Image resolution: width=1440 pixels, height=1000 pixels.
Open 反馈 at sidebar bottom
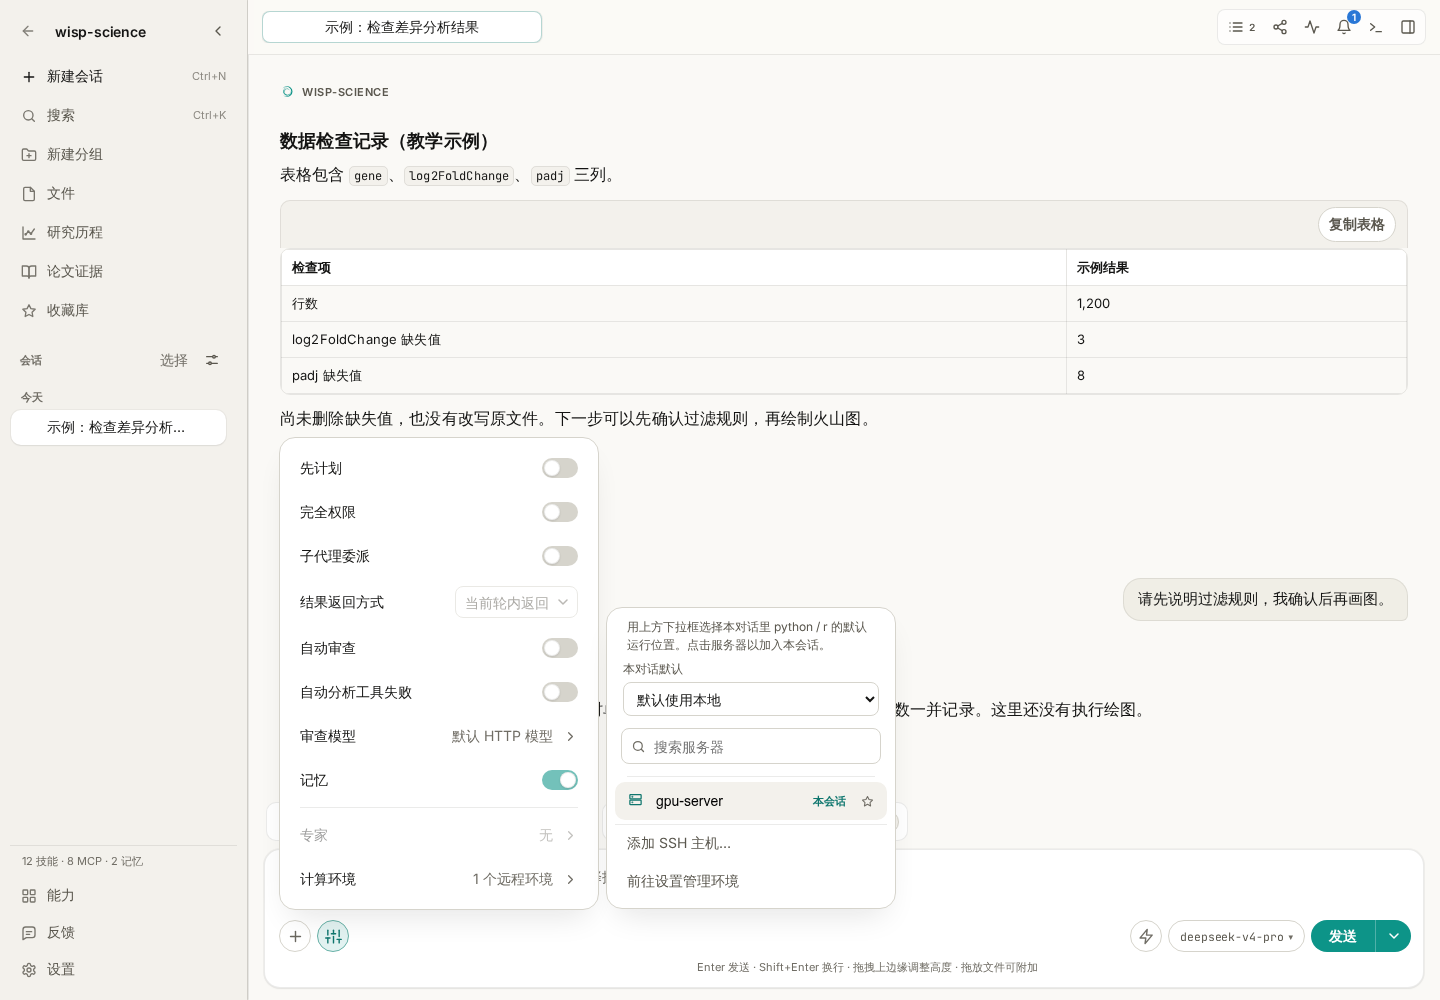tap(124, 932)
